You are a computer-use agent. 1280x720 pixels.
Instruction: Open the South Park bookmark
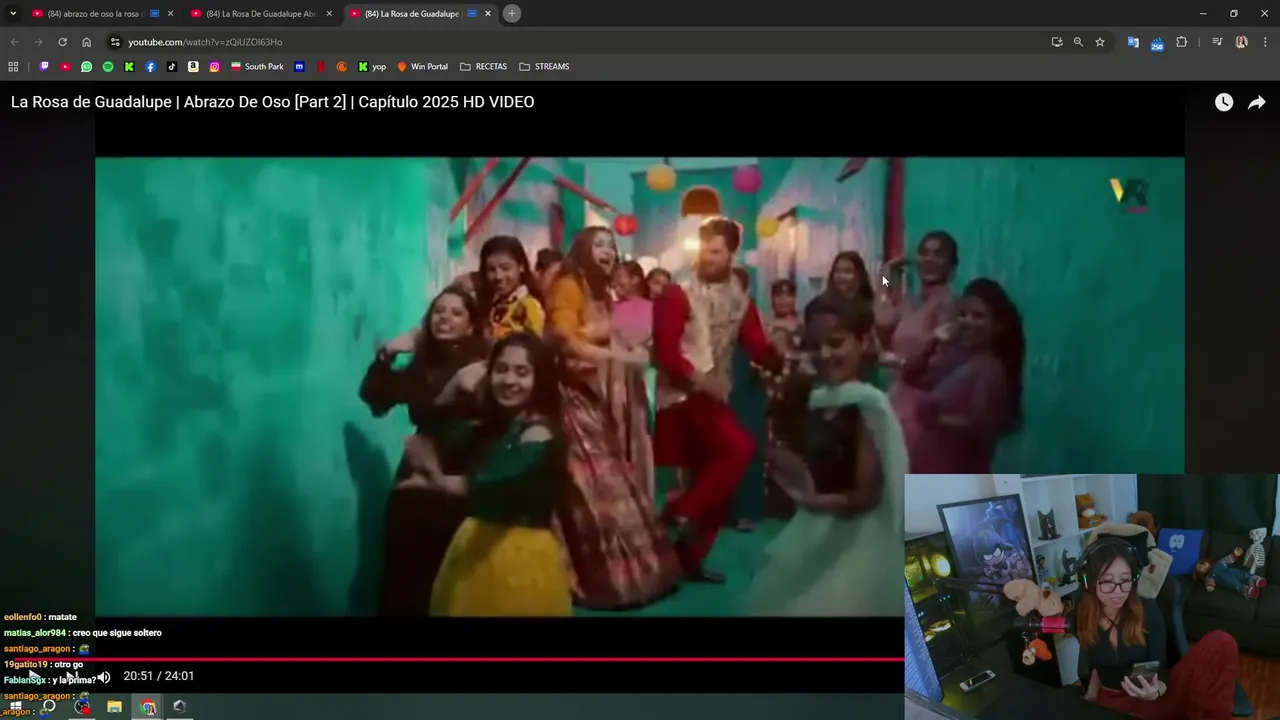257,67
